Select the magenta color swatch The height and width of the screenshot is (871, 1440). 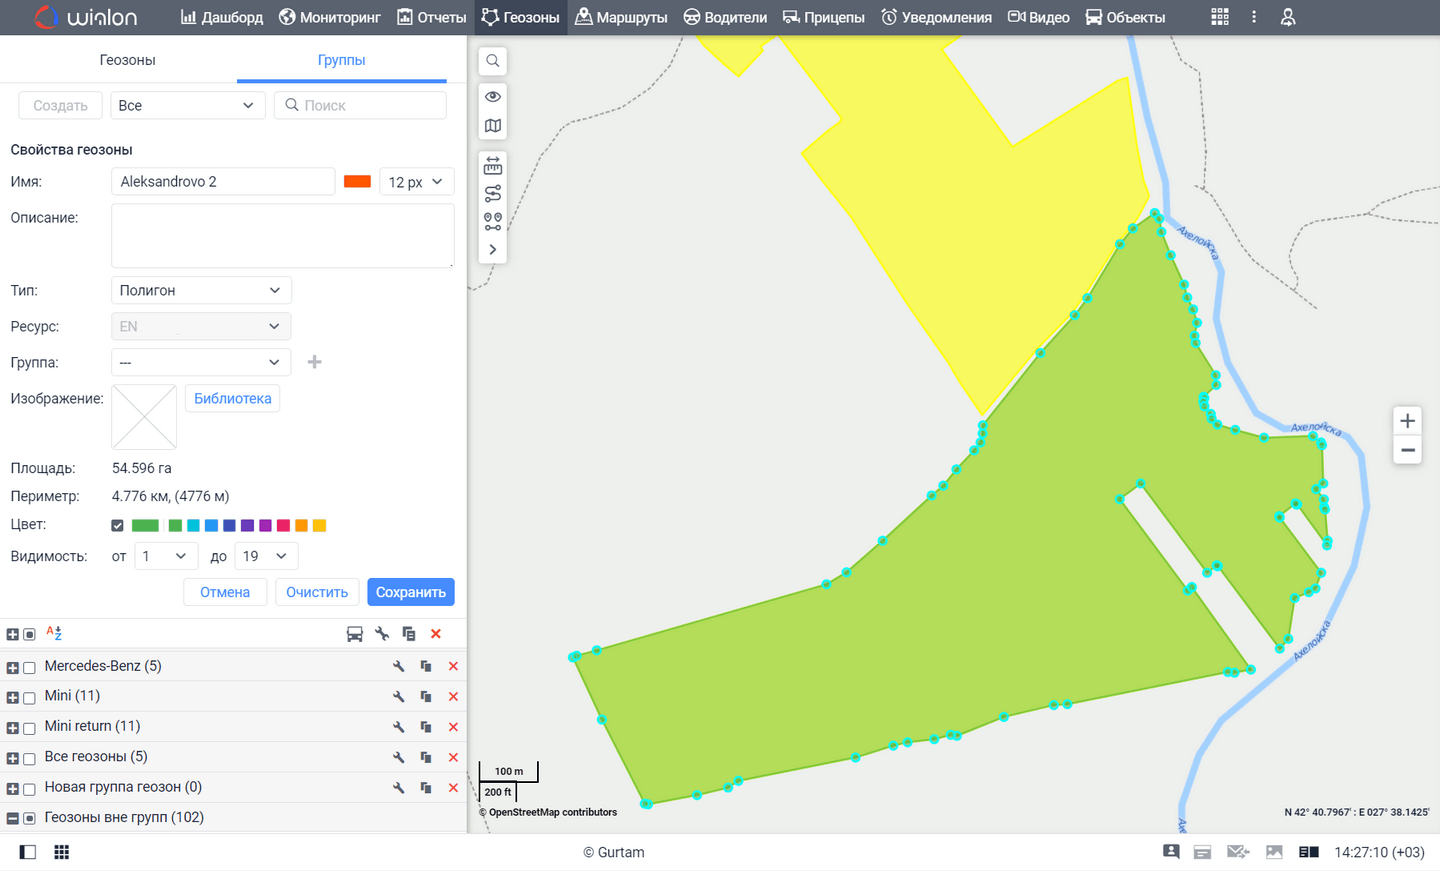point(283,526)
